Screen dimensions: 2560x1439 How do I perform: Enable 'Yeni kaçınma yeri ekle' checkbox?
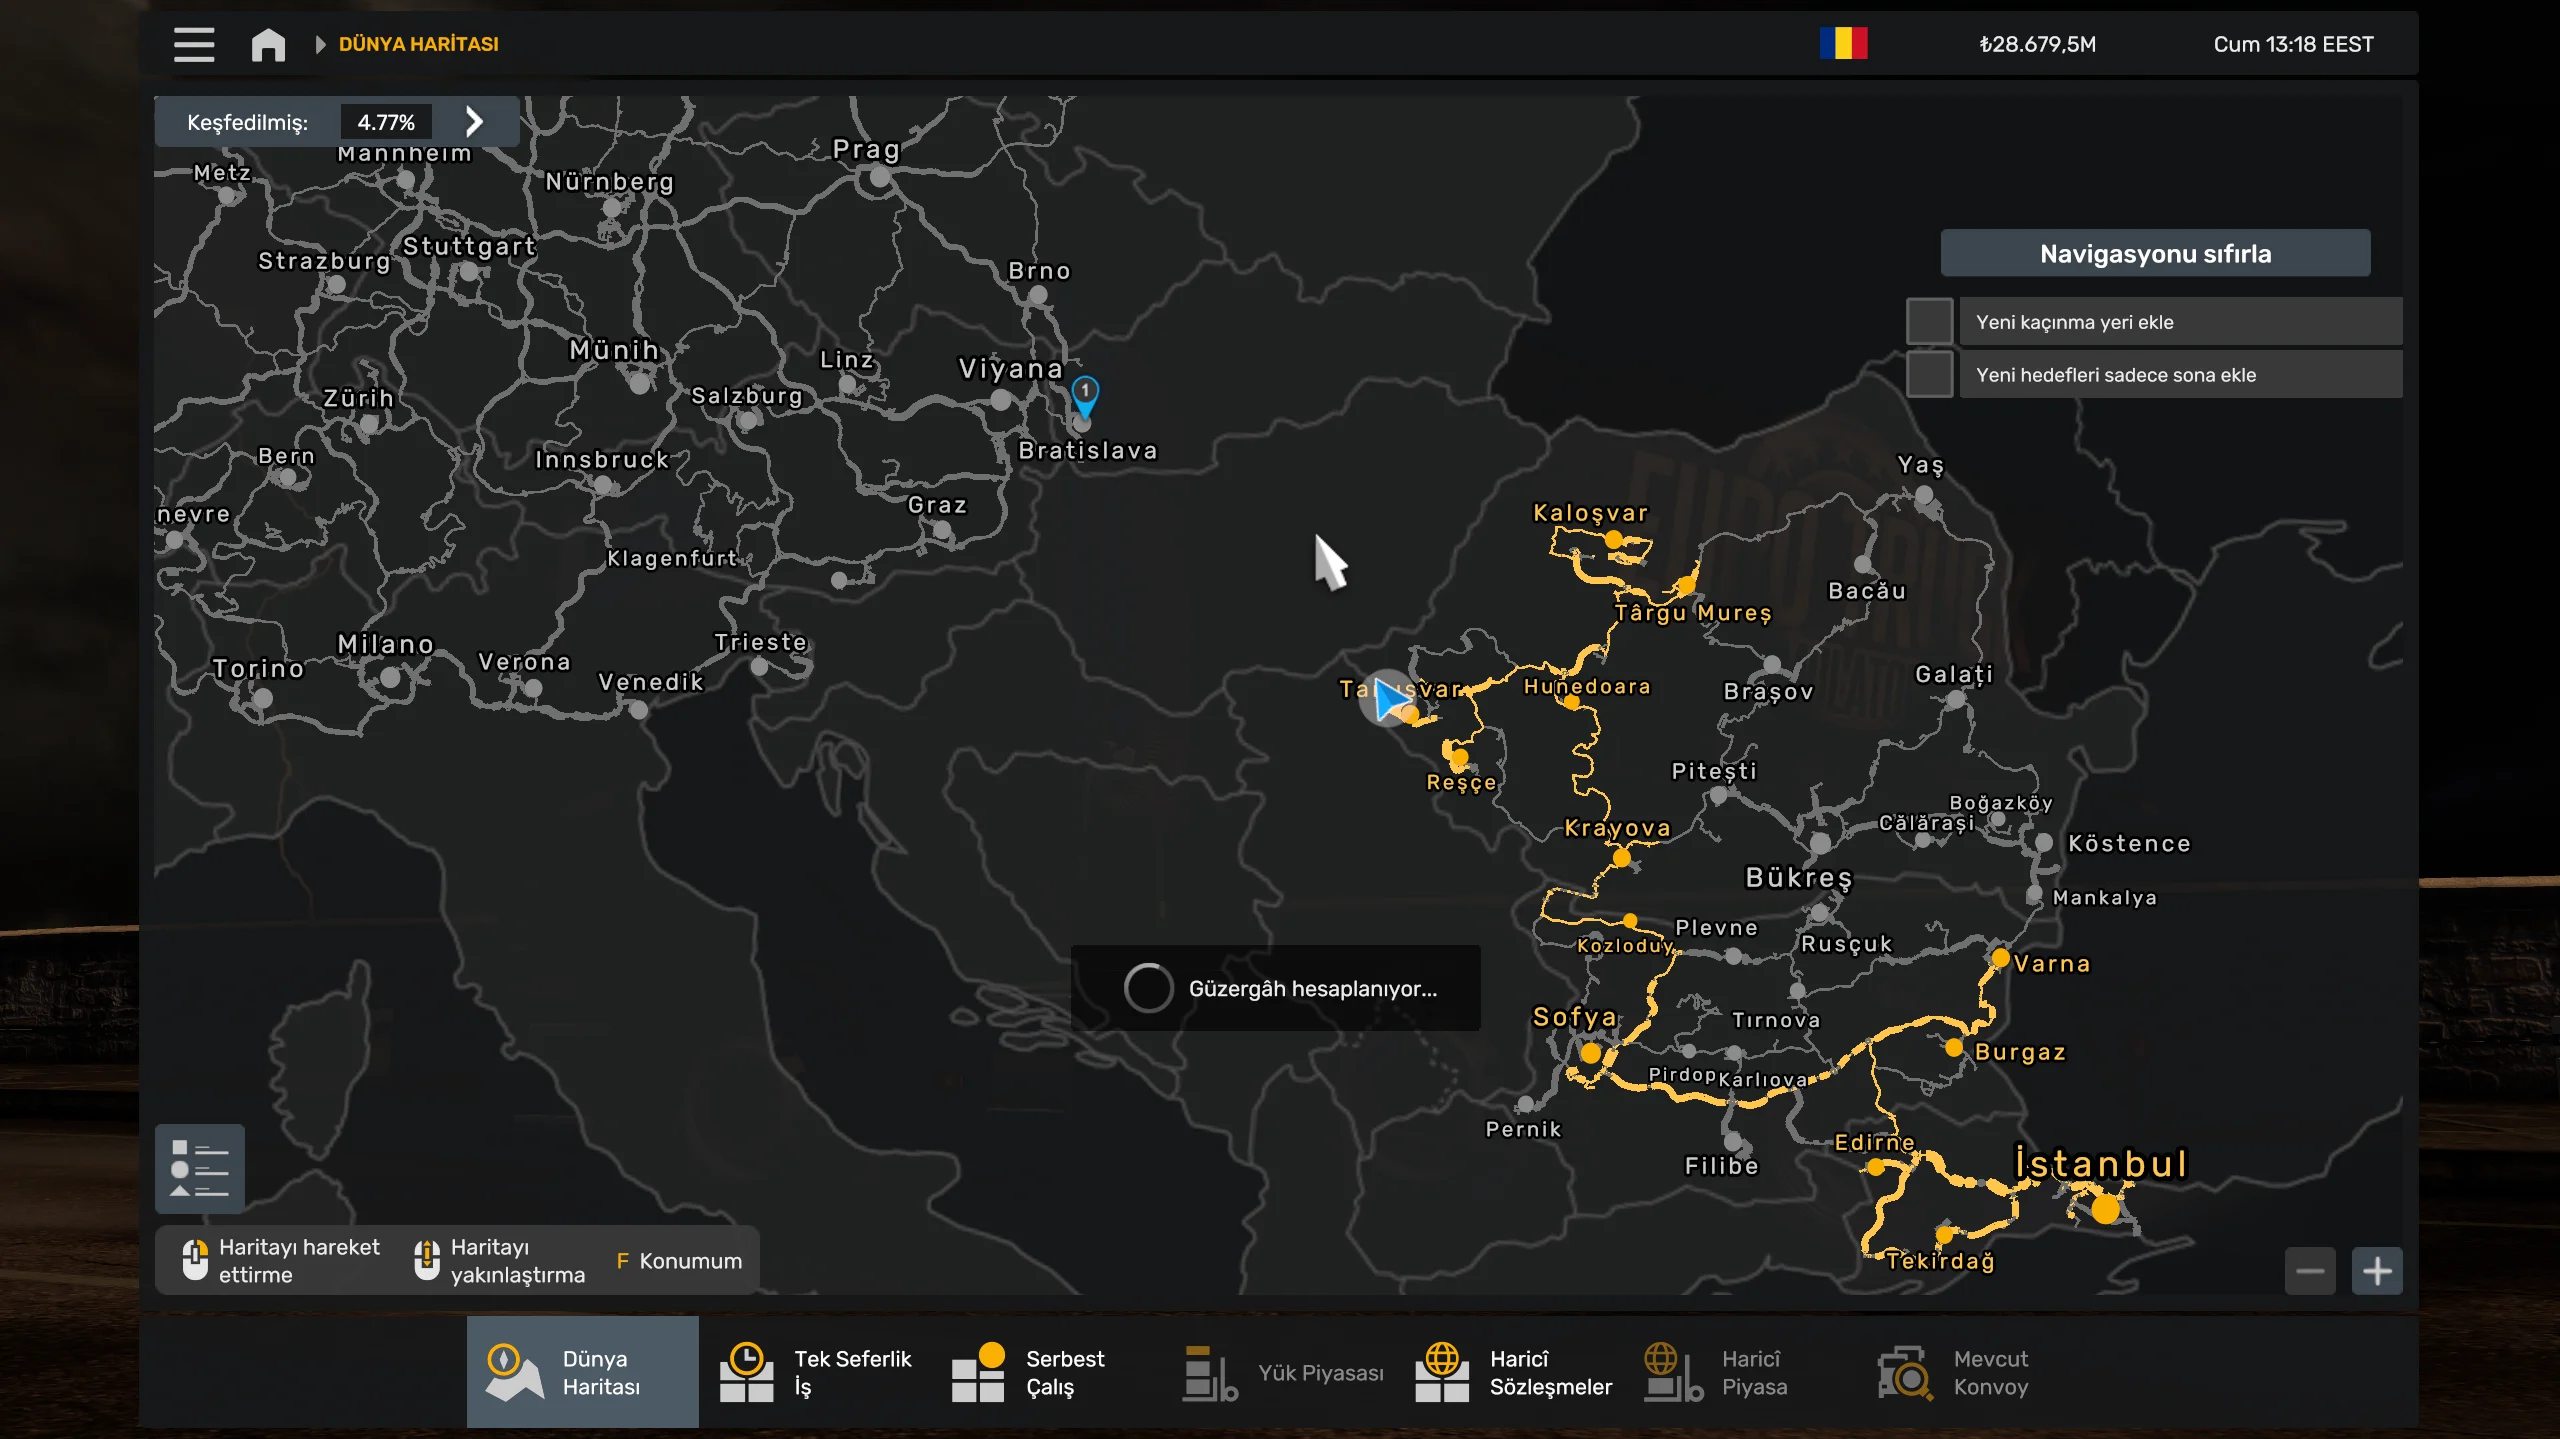1929,322
